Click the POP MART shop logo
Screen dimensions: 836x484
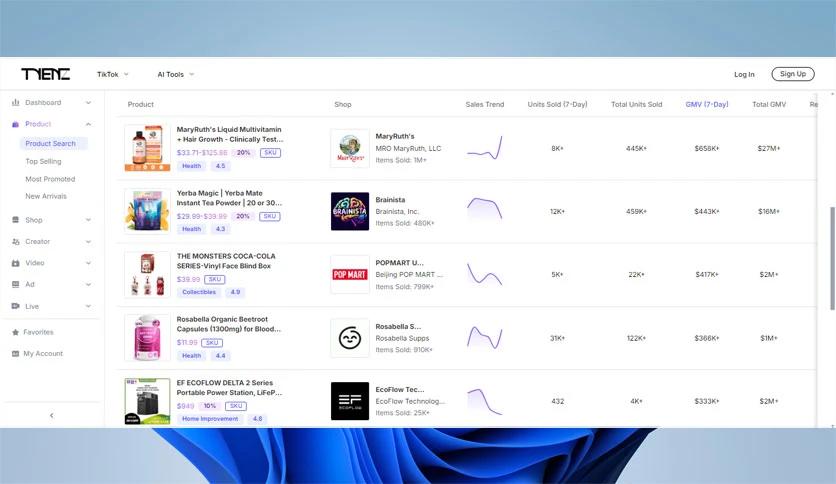click(350, 275)
